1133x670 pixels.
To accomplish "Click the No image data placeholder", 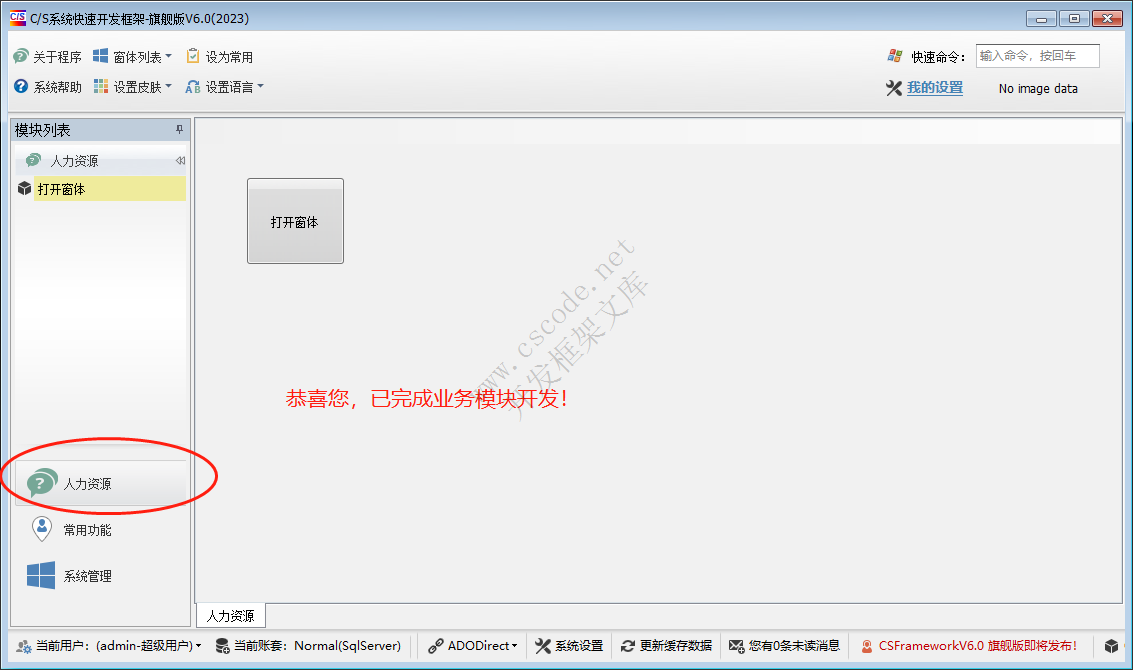I will pos(1038,88).
